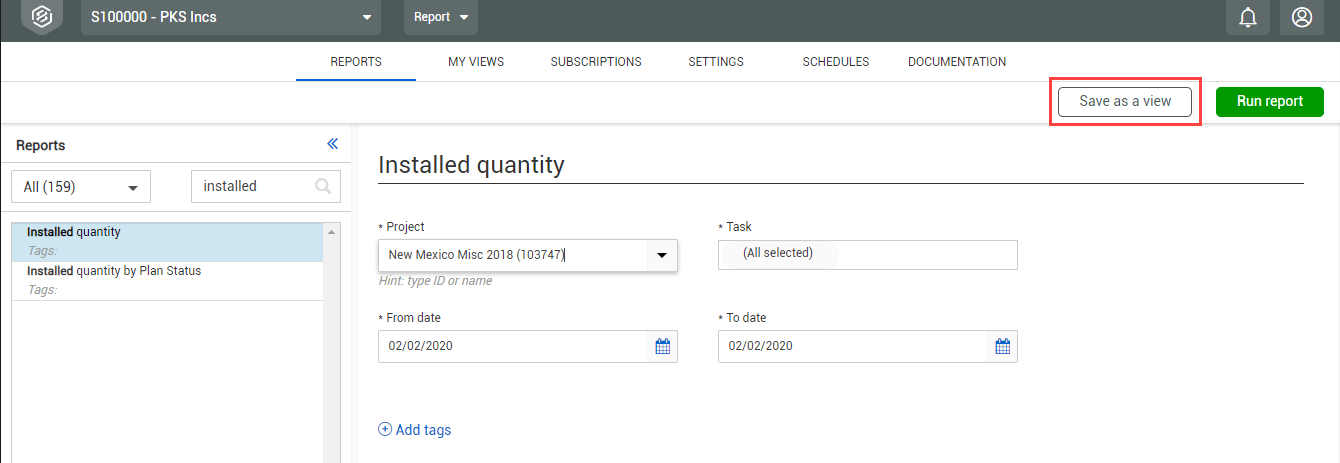Viewport: 1340px width, 463px height.
Task: Click the Save as a view button
Action: (1125, 101)
